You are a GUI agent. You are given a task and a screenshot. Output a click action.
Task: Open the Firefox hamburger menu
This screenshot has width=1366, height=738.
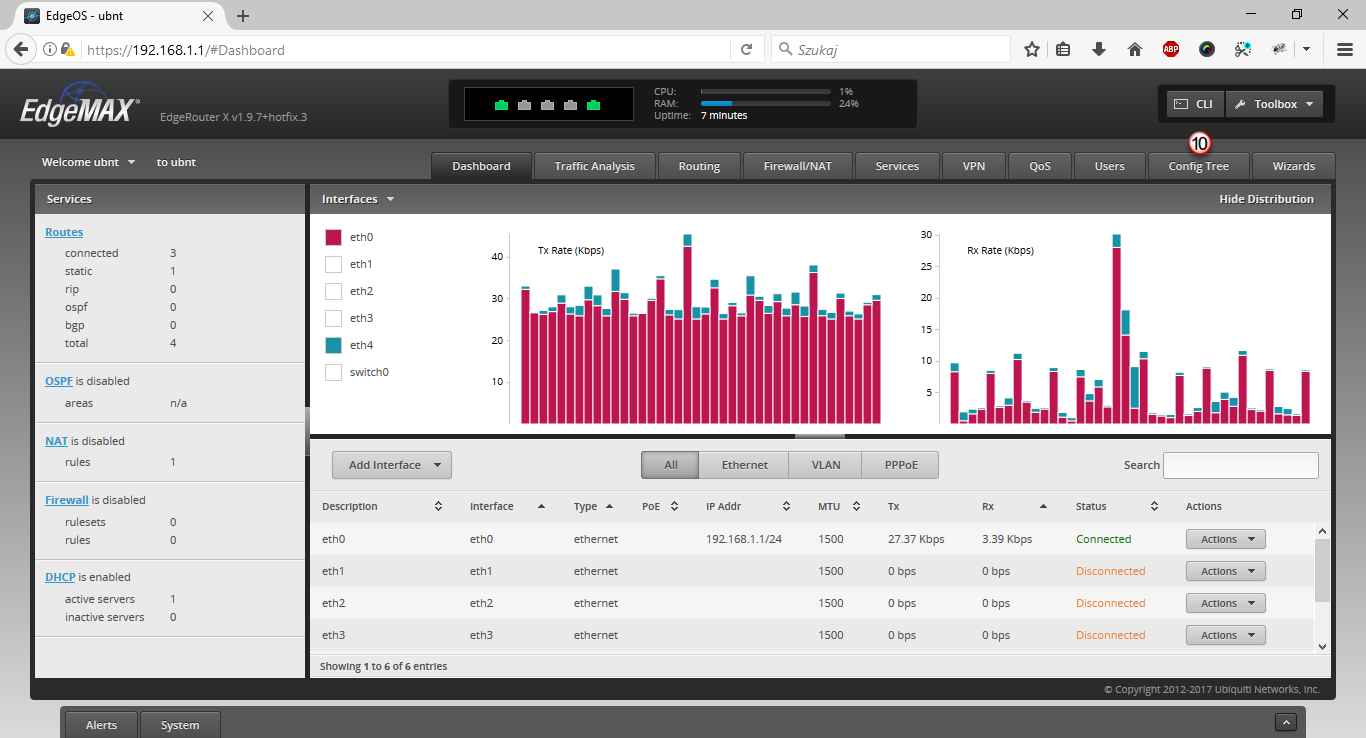tap(1345, 49)
